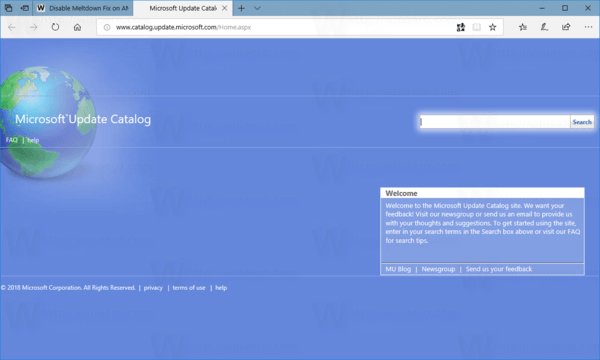Open a new tab with plus button
The width and height of the screenshot is (600, 360).
(x=241, y=8)
